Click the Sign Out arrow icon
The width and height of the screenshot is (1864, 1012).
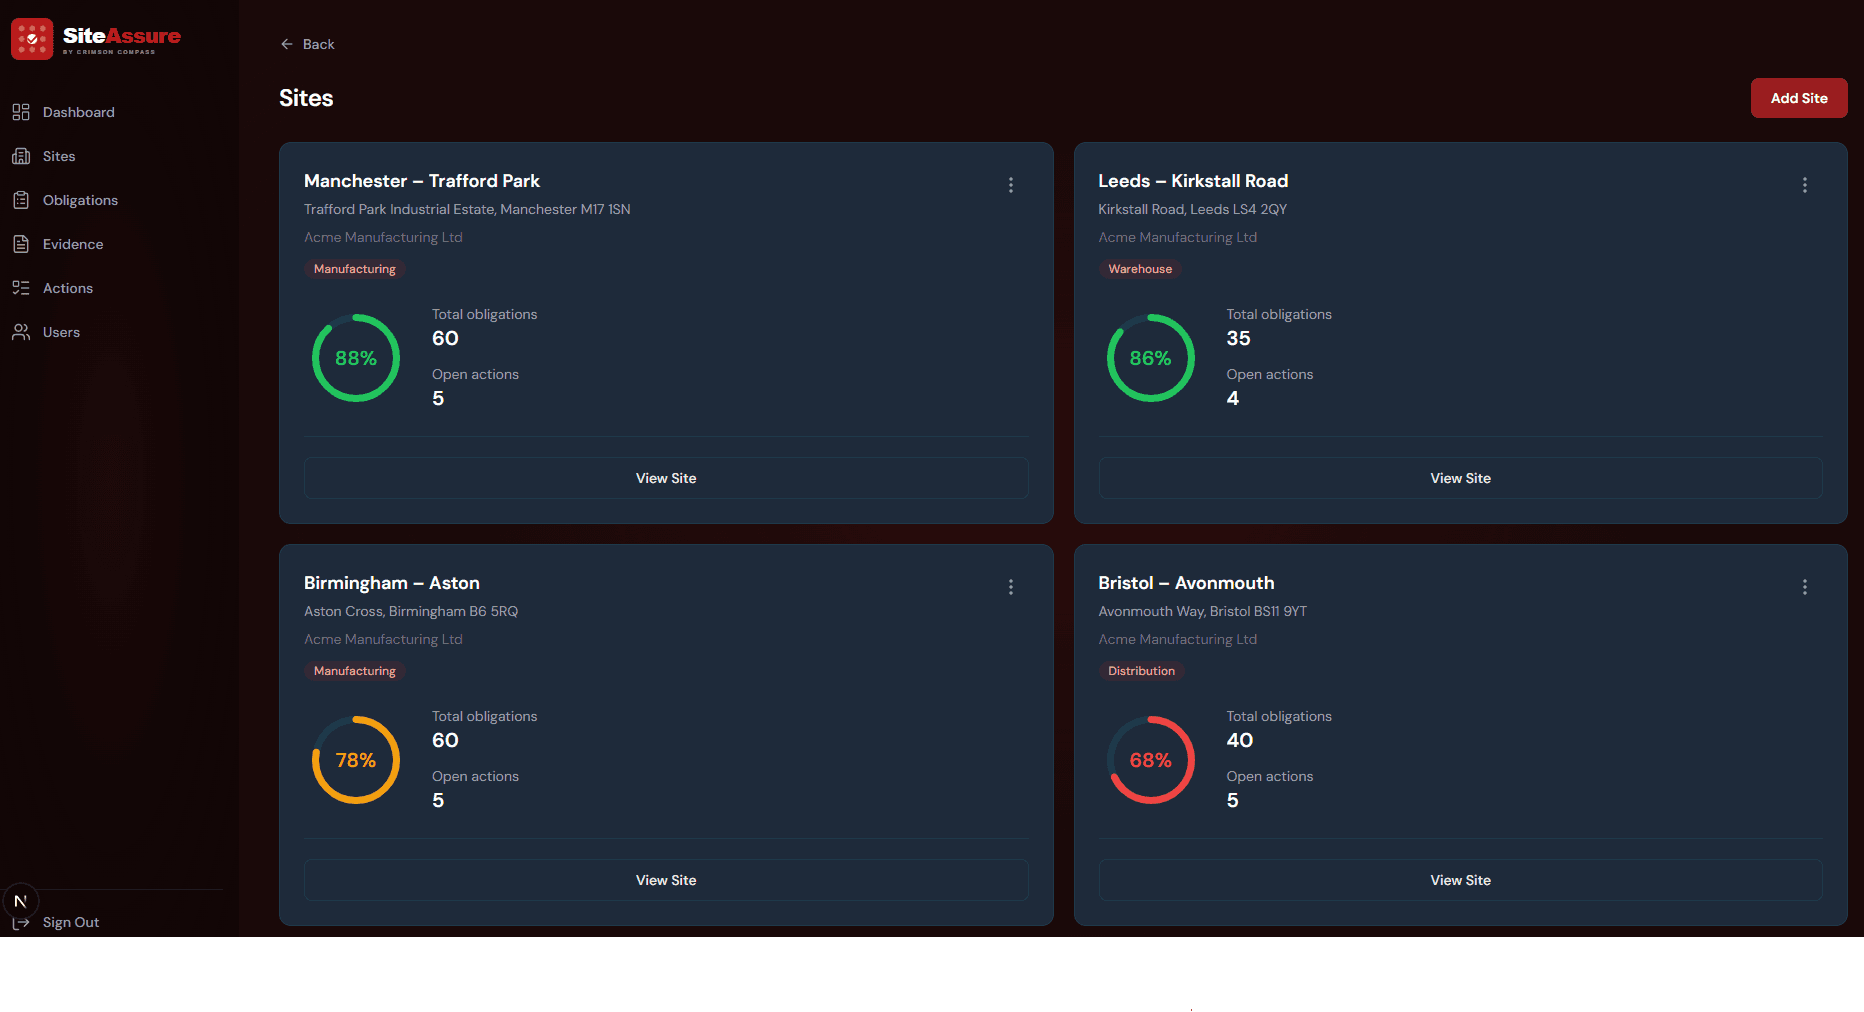21,923
